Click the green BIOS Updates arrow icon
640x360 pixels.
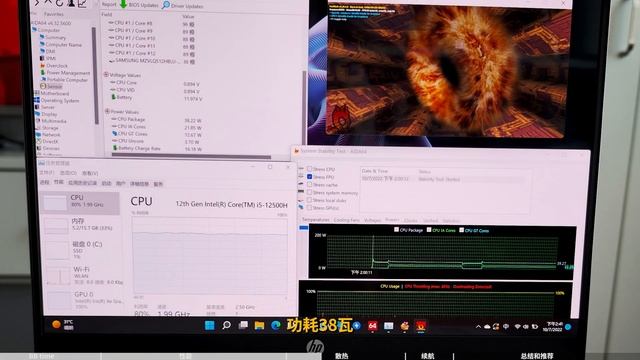click(123, 4)
